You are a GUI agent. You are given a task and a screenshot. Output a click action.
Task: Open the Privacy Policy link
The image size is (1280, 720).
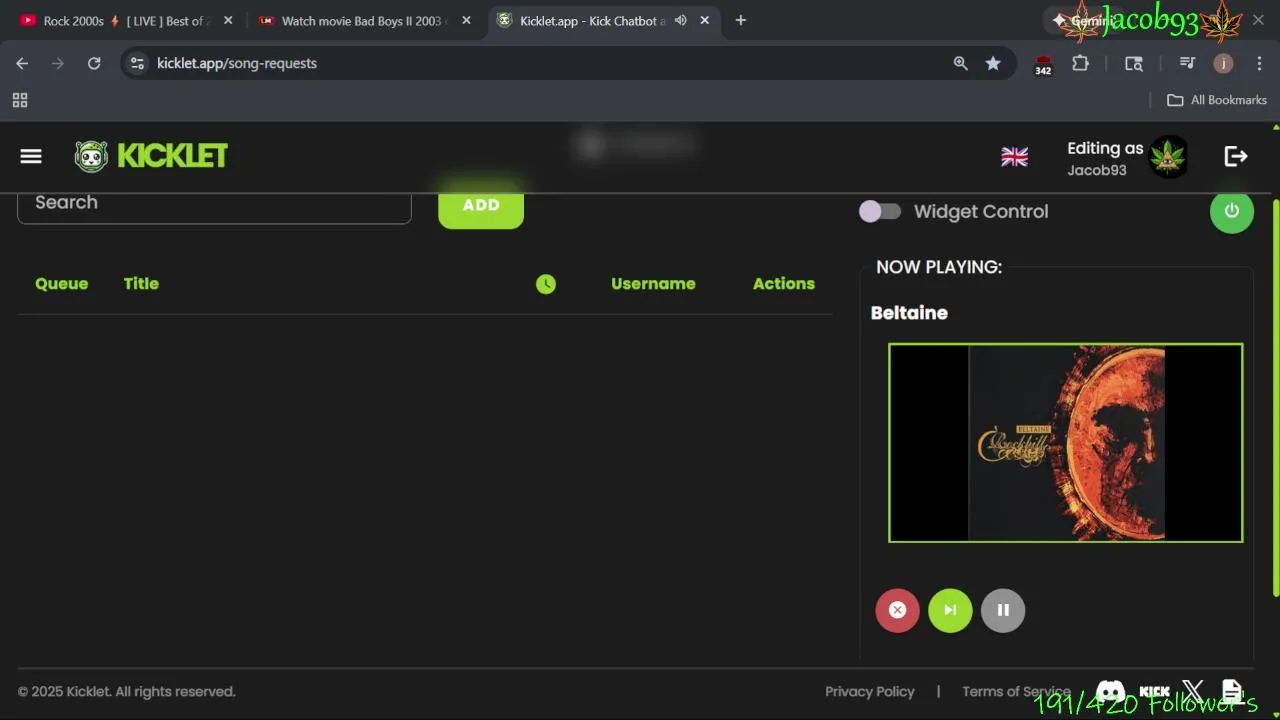coord(870,691)
